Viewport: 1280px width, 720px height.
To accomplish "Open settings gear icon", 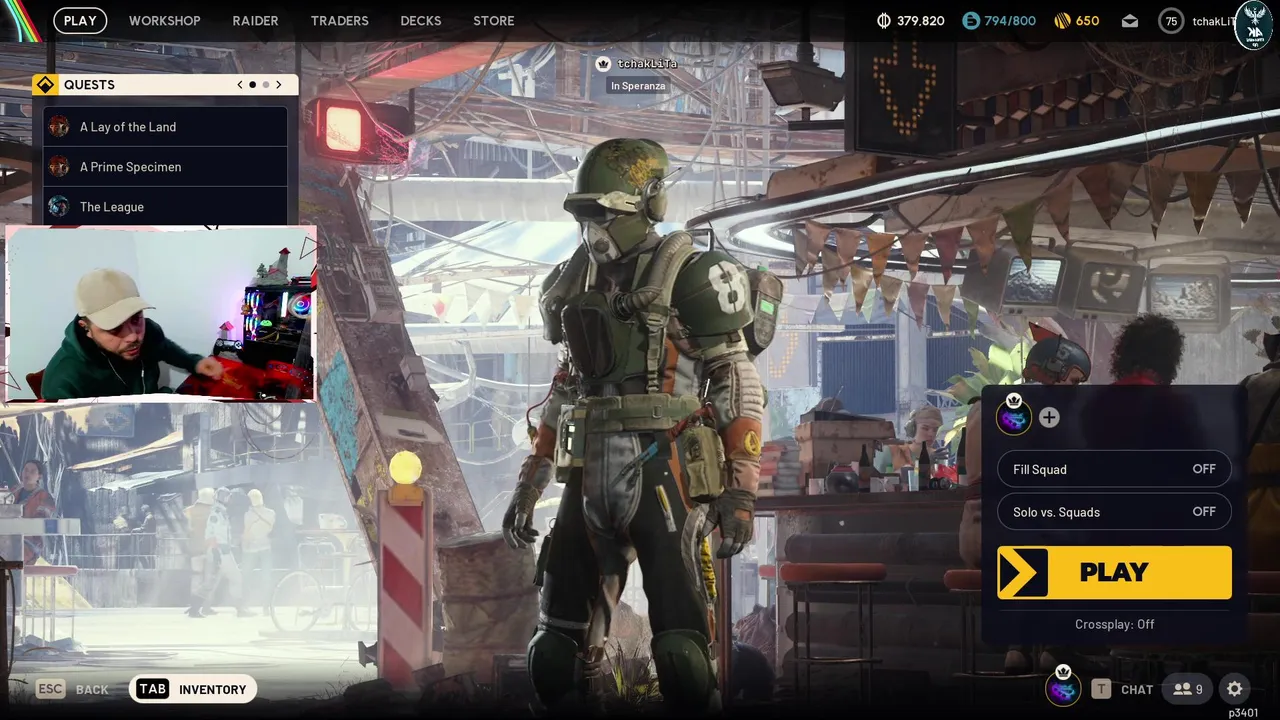I will point(1235,689).
